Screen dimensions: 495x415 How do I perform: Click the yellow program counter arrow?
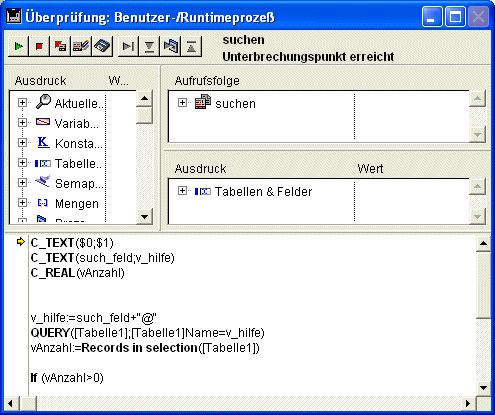(x=21, y=242)
